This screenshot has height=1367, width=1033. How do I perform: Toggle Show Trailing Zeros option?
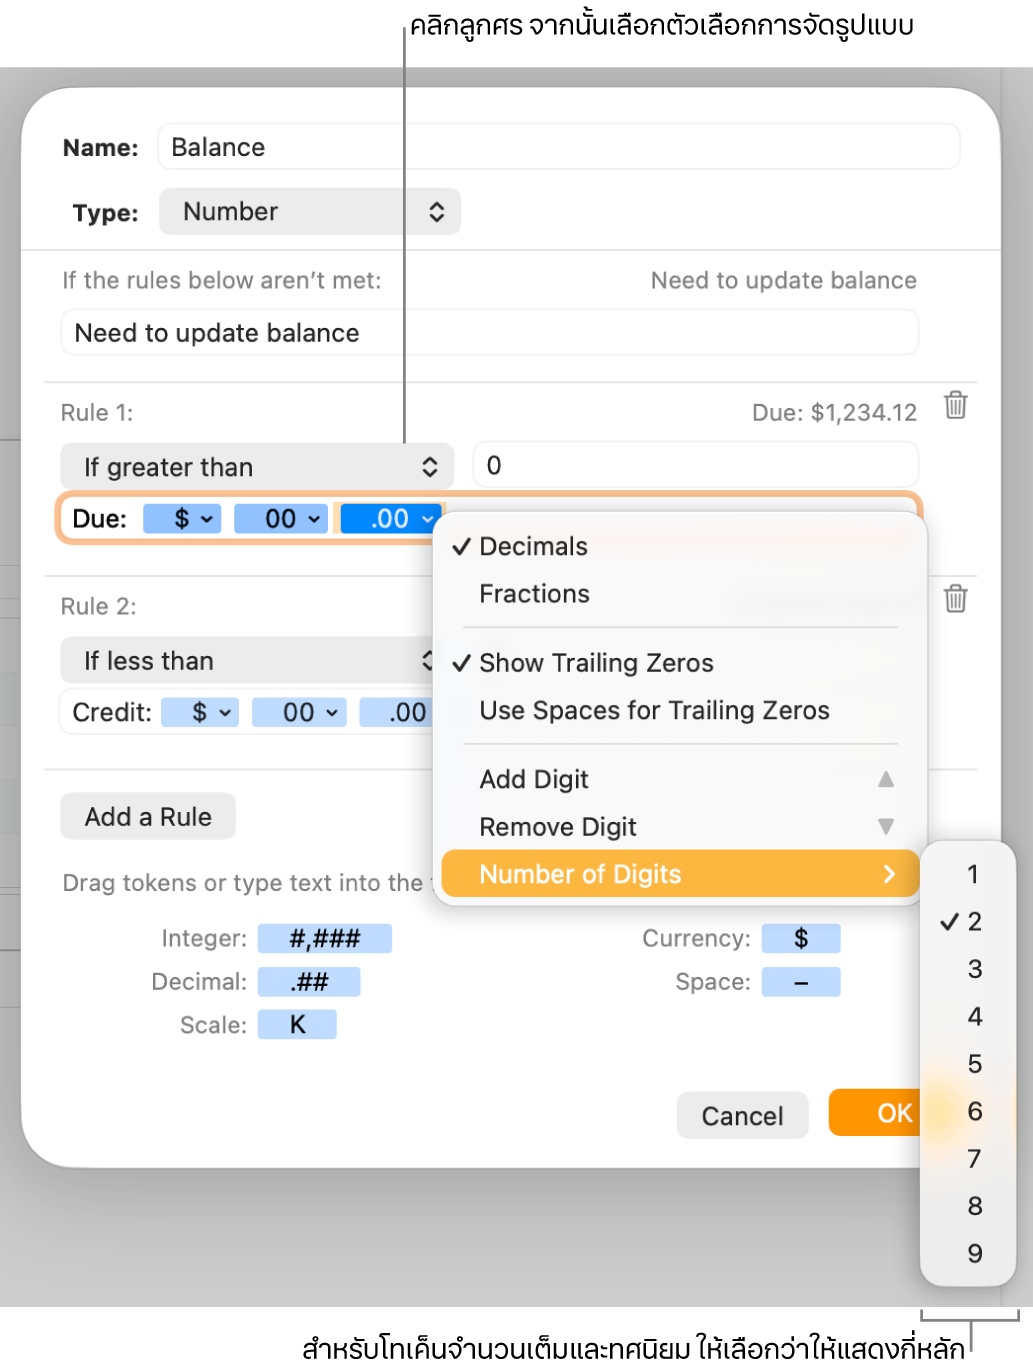(596, 663)
